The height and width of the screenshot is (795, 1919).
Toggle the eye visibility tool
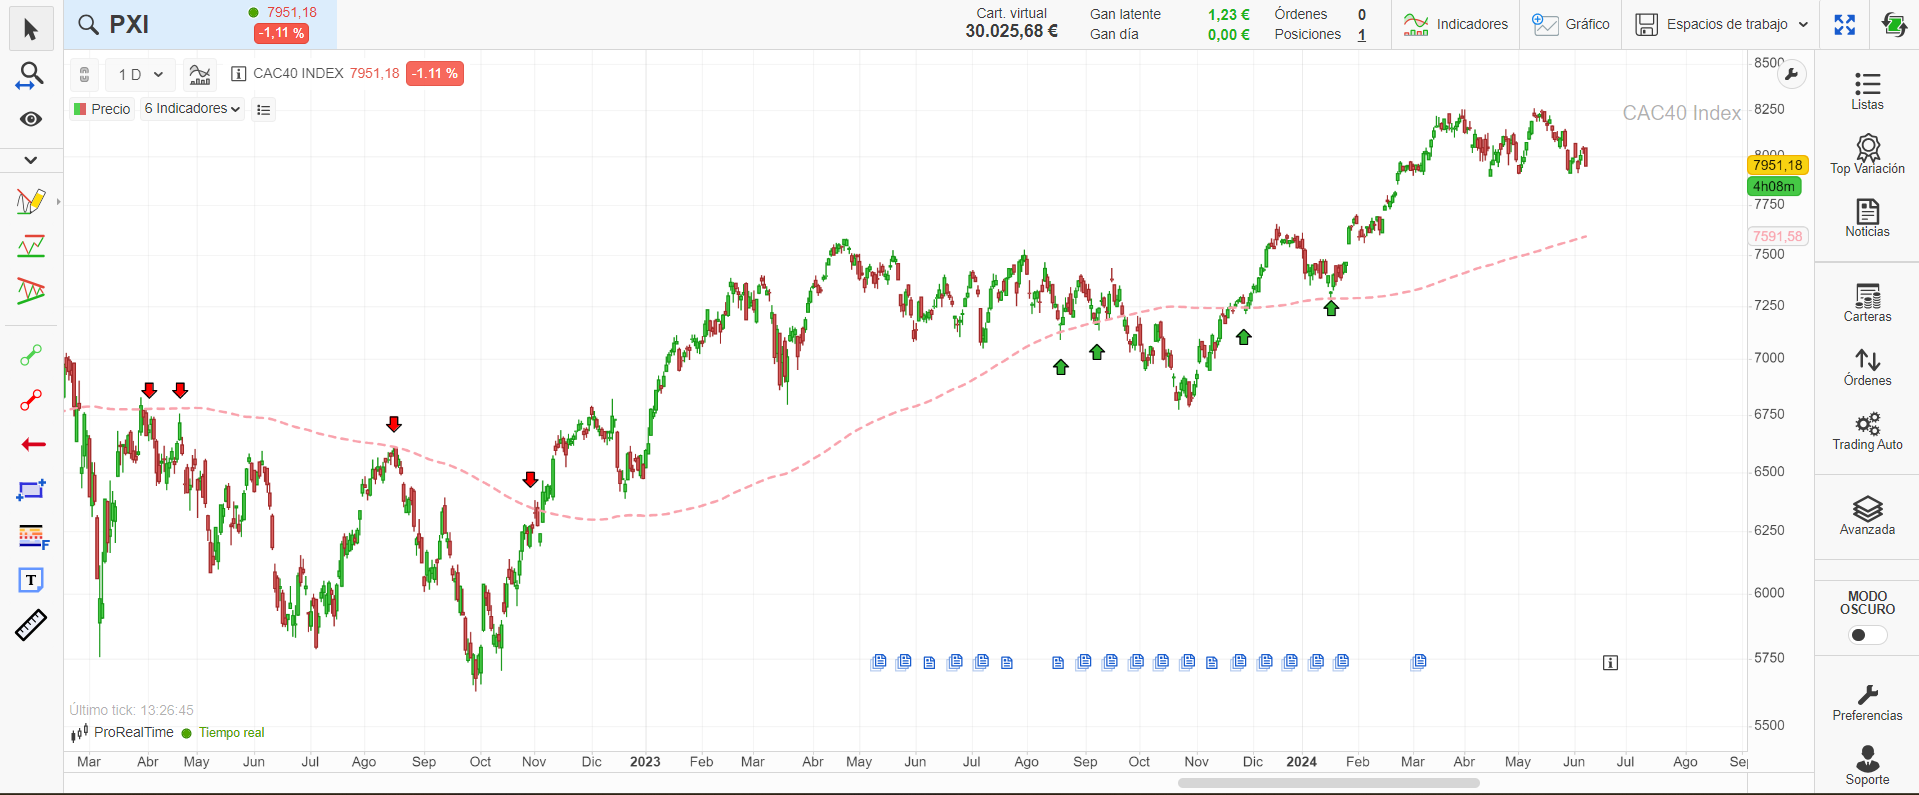(x=31, y=119)
